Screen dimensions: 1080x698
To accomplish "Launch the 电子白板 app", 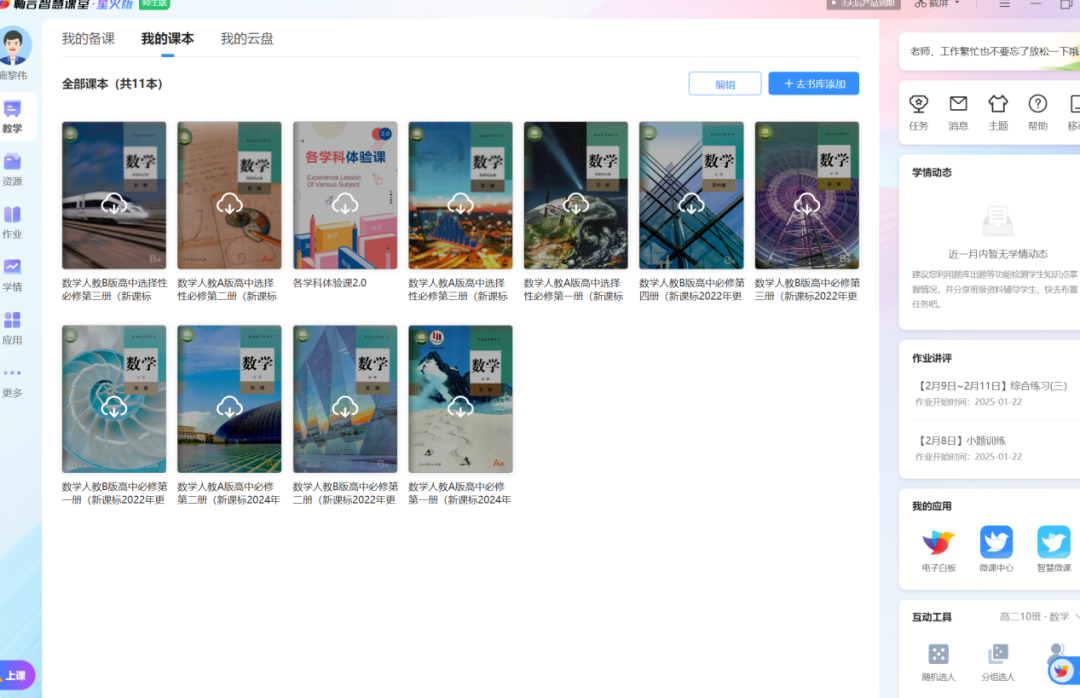I will (x=938, y=549).
